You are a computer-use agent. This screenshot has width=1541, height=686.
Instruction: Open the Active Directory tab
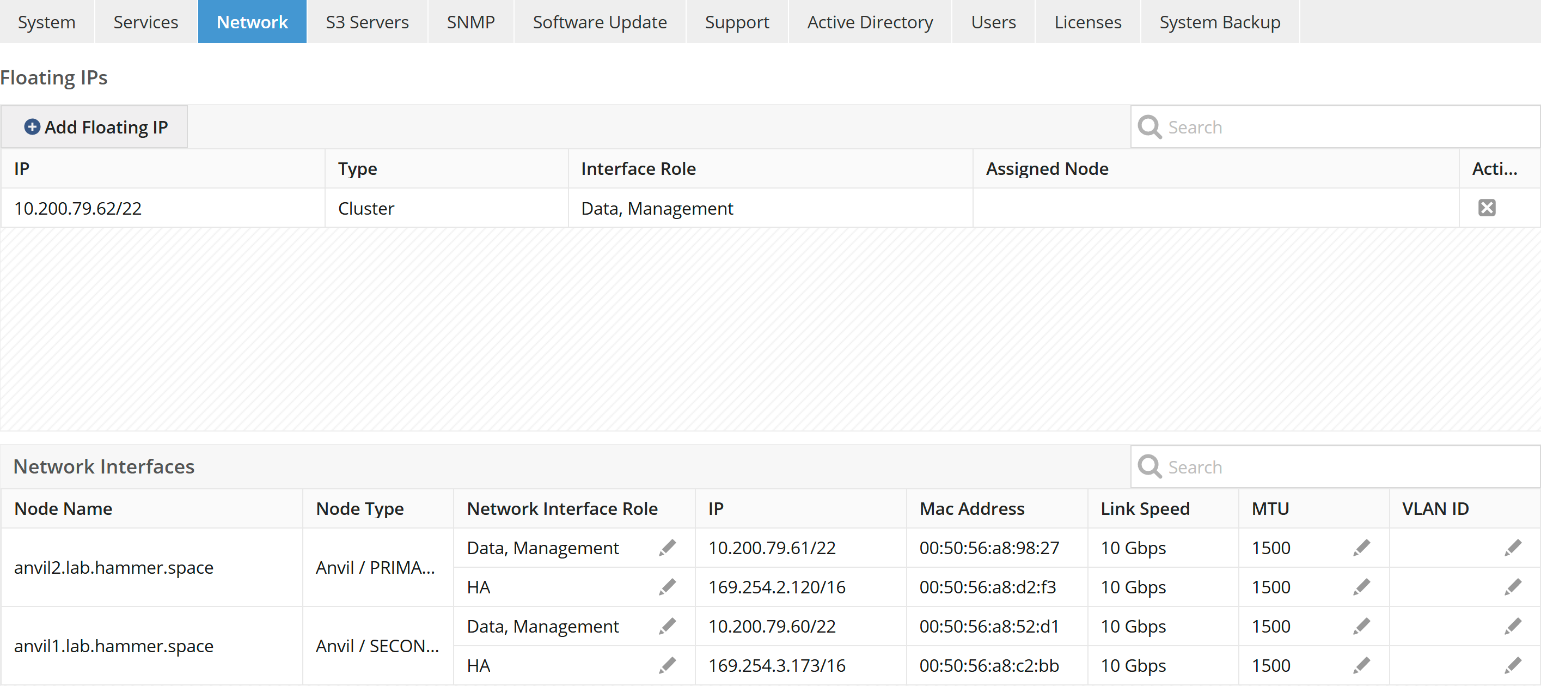(870, 22)
